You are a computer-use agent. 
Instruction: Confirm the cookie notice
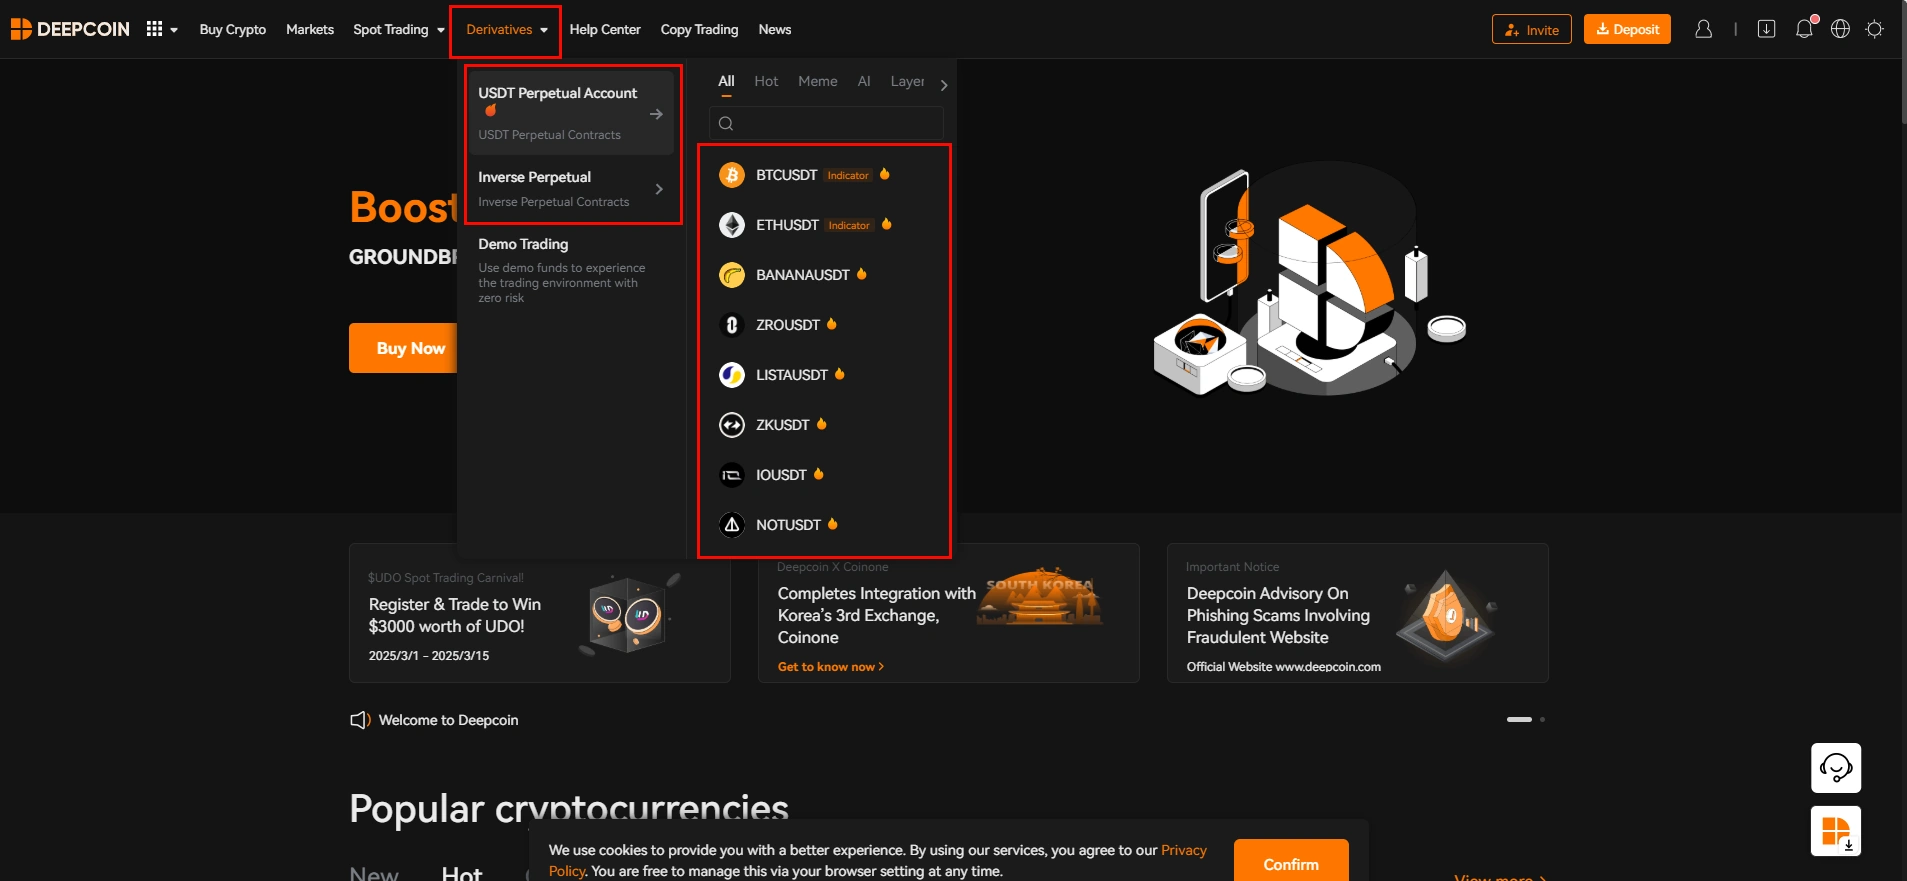pyautogui.click(x=1291, y=864)
